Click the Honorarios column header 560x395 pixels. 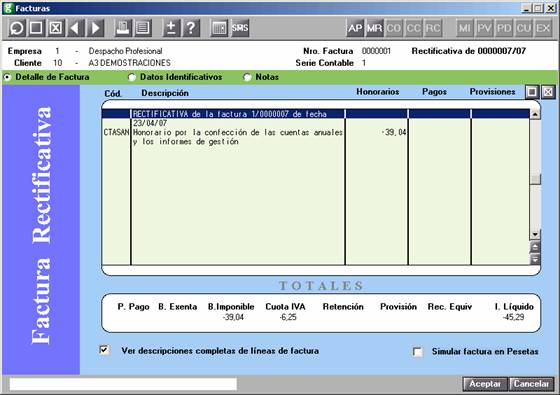(378, 92)
